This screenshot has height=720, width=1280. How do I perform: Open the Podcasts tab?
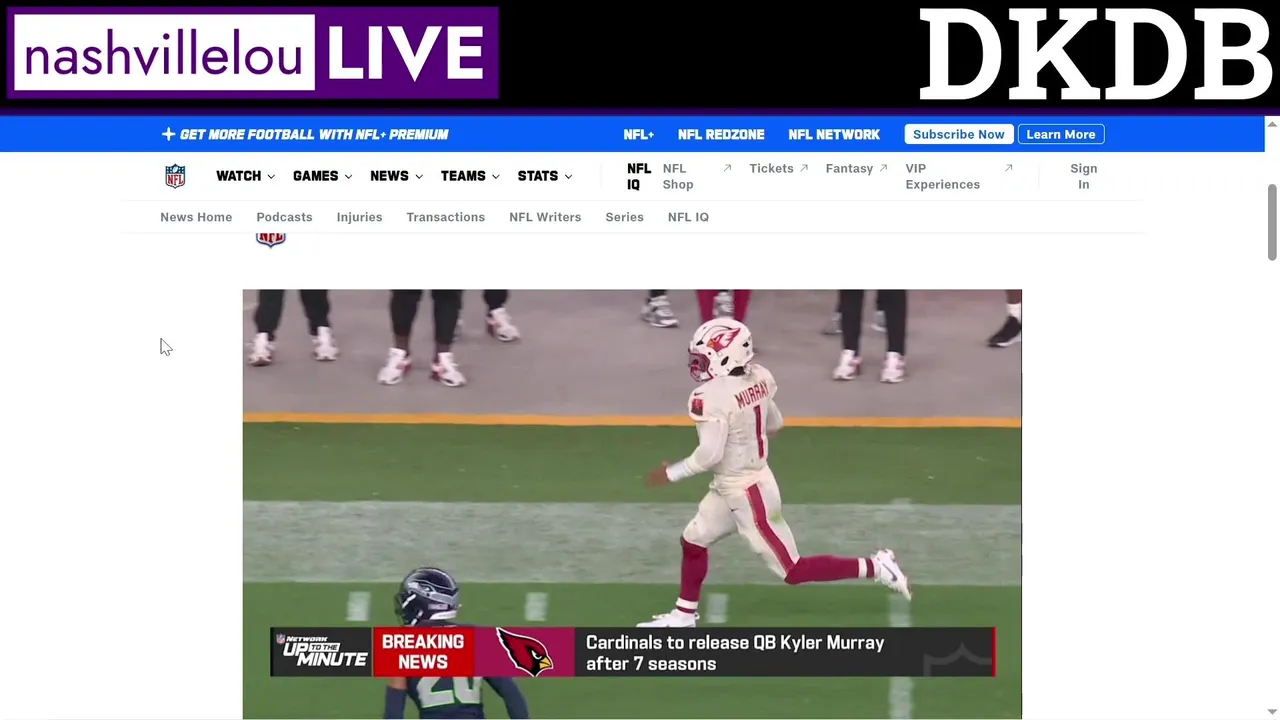(284, 217)
